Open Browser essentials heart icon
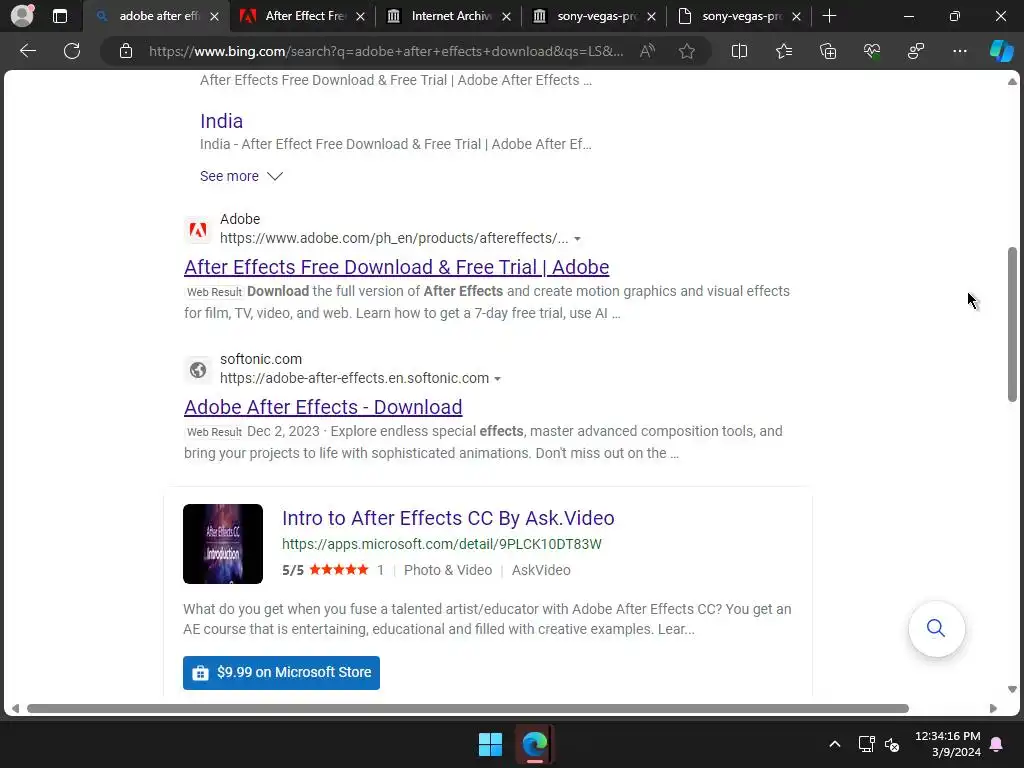The height and width of the screenshot is (768, 1024). pyautogui.click(x=872, y=51)
